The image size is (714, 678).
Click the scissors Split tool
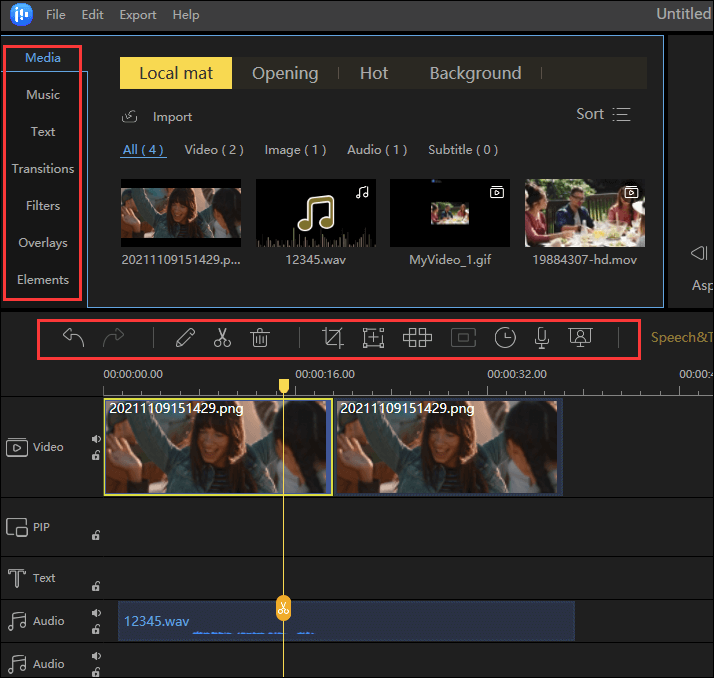point(222,338)
